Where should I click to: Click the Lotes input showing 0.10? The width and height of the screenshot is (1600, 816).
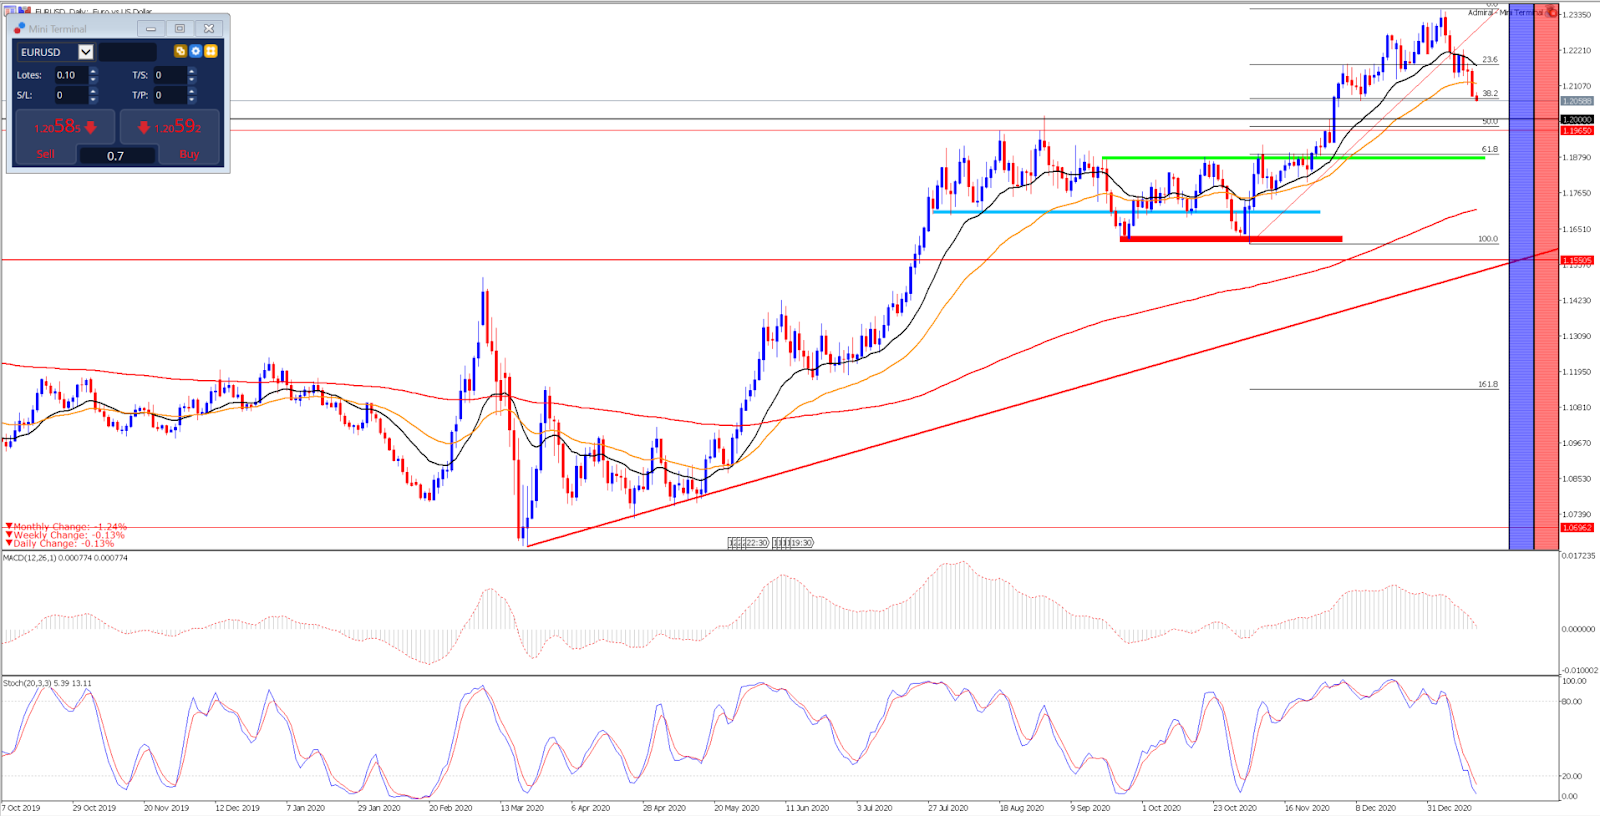(x=70, y=75)
